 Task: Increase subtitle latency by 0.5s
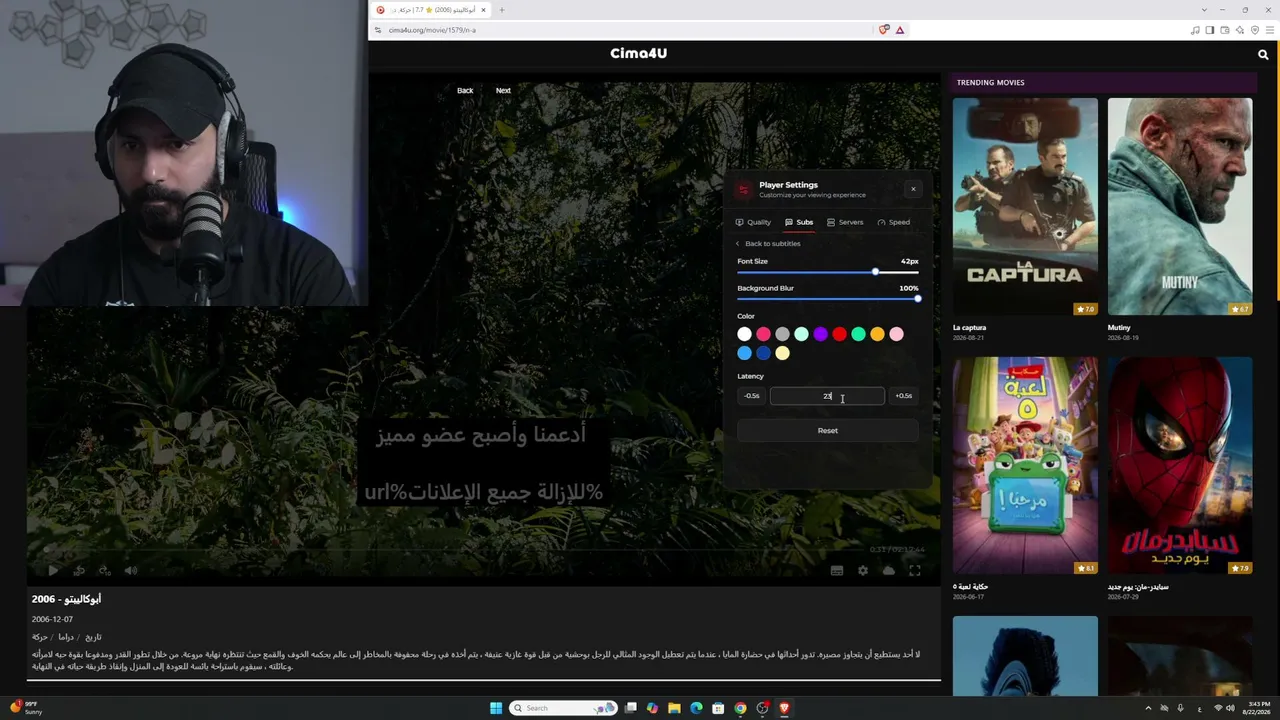coord(903,396)
